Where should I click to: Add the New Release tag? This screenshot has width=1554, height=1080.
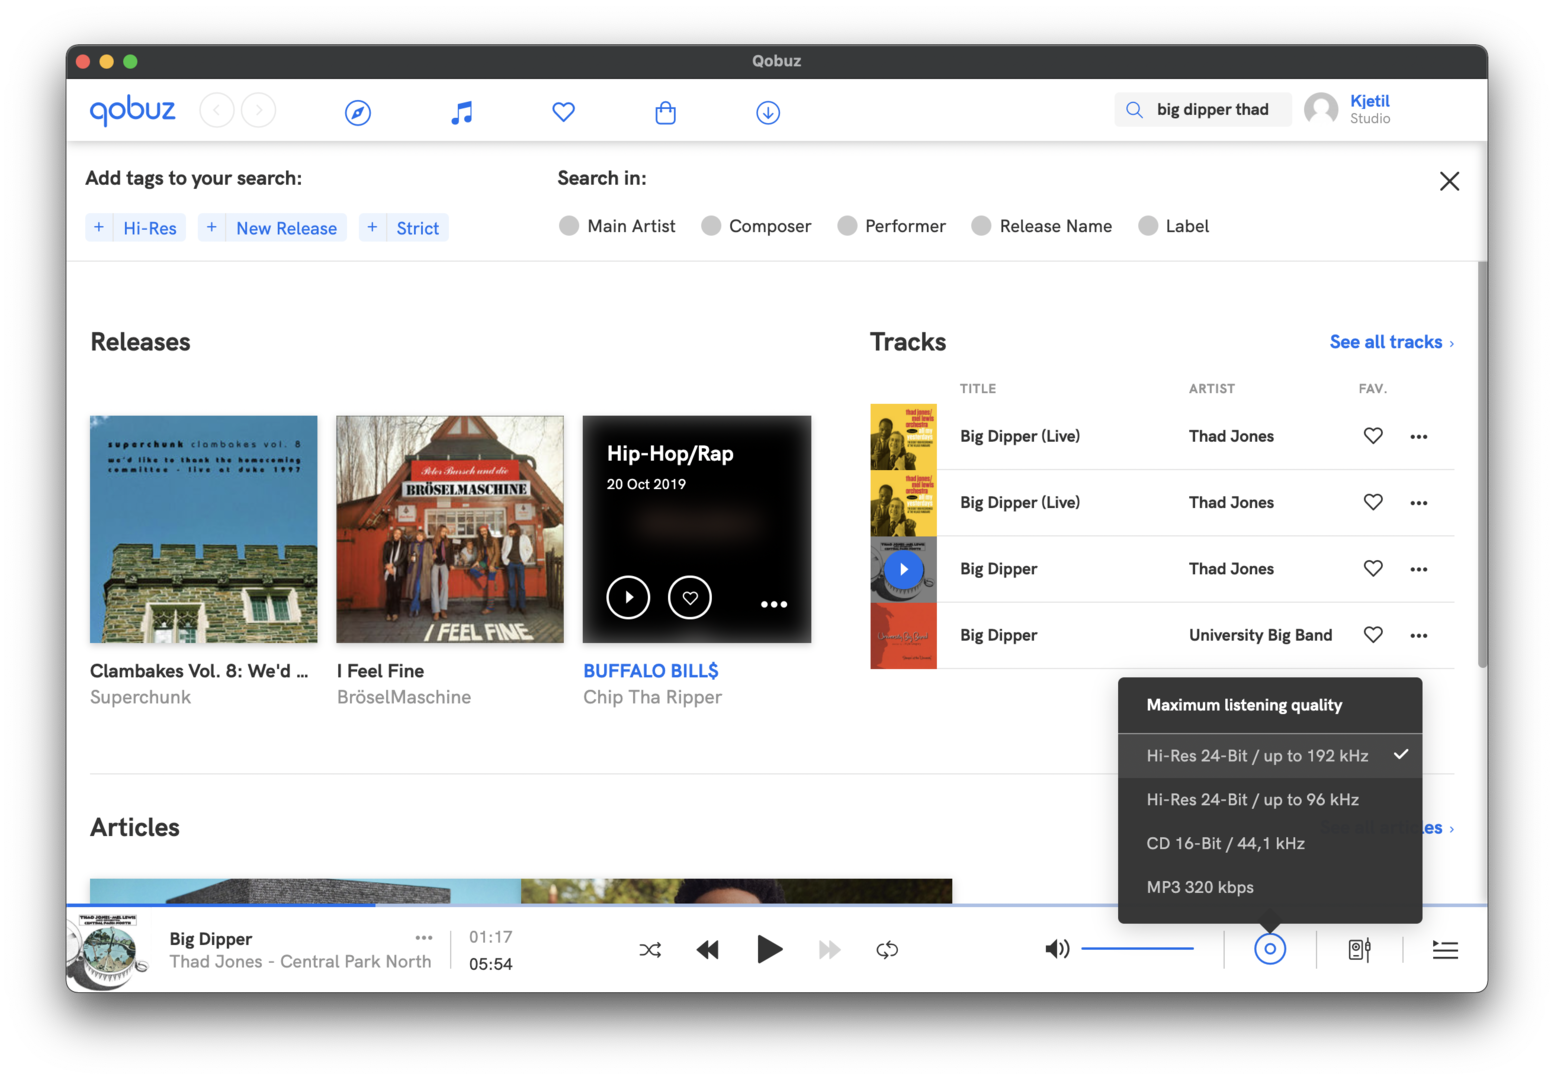coord(272,228)
